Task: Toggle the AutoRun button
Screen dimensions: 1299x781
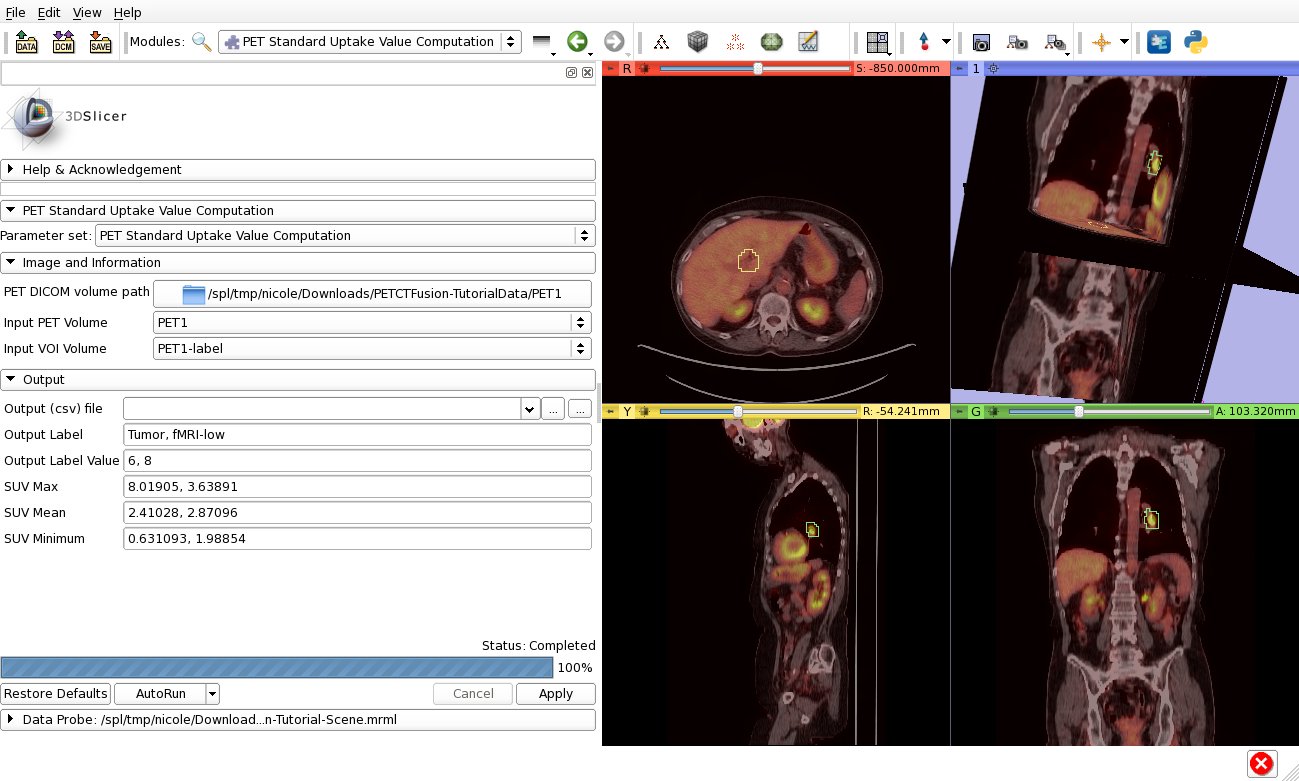Action: 160,694
